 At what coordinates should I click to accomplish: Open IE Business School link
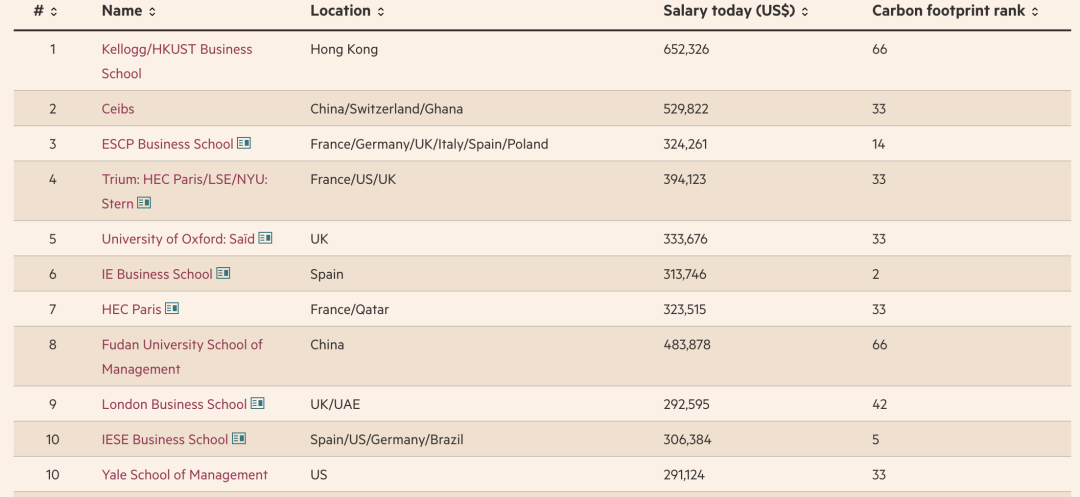tap(157, 274)
